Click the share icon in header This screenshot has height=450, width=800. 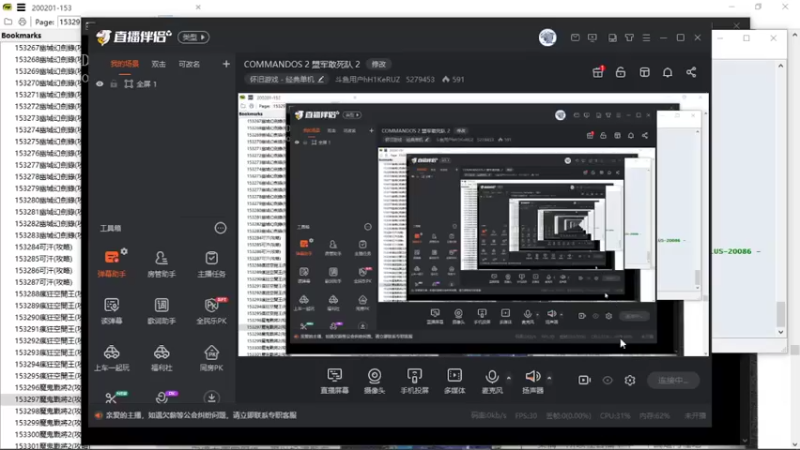(691, 72)
